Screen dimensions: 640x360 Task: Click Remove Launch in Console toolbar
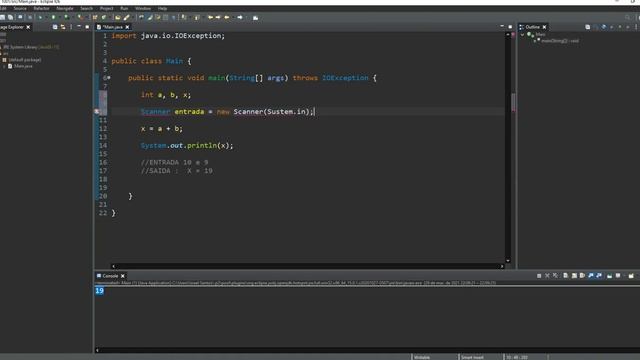click(x=547, y=276)
